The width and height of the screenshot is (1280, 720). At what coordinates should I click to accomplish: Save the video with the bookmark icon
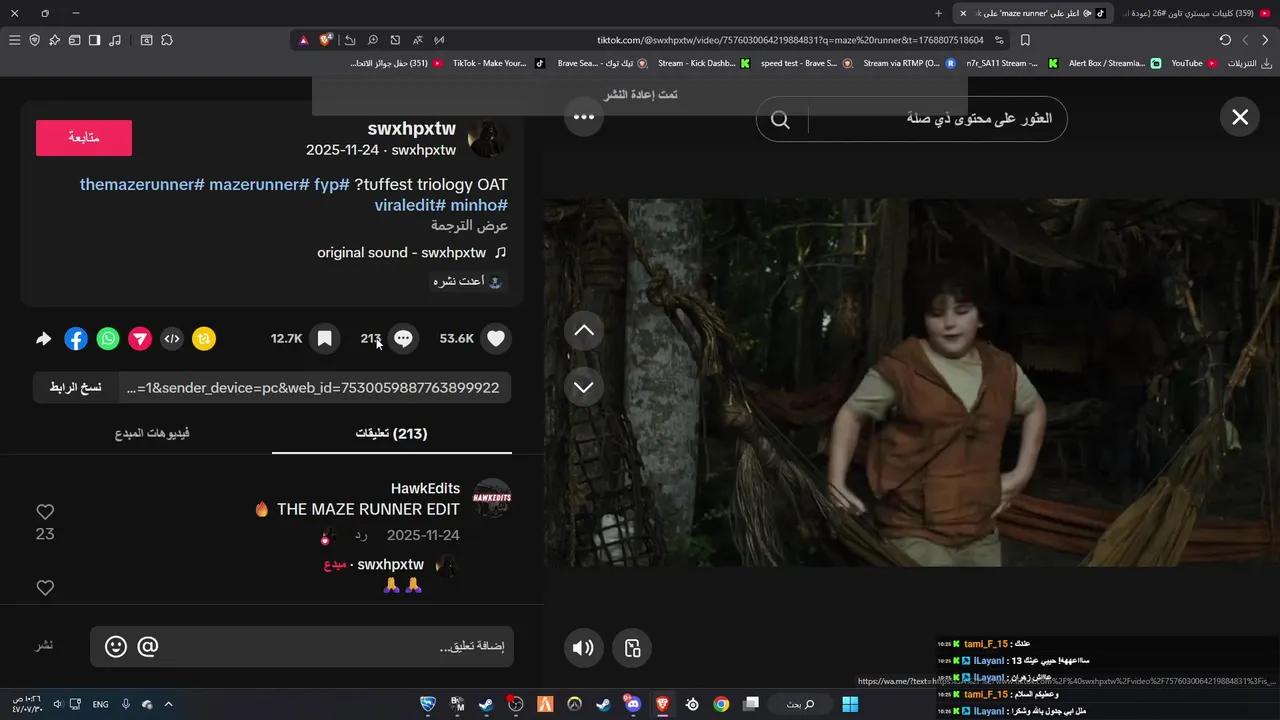pyautogui.click(x=324, y=339)
